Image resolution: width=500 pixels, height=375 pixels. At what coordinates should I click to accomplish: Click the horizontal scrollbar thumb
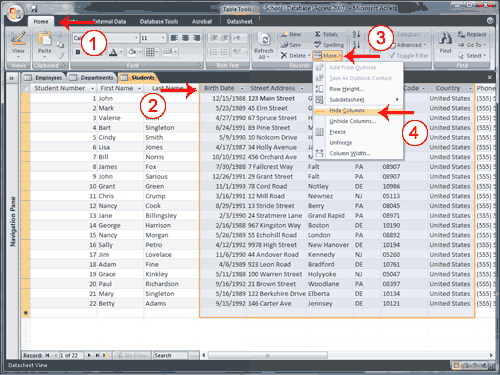point(267,355)
